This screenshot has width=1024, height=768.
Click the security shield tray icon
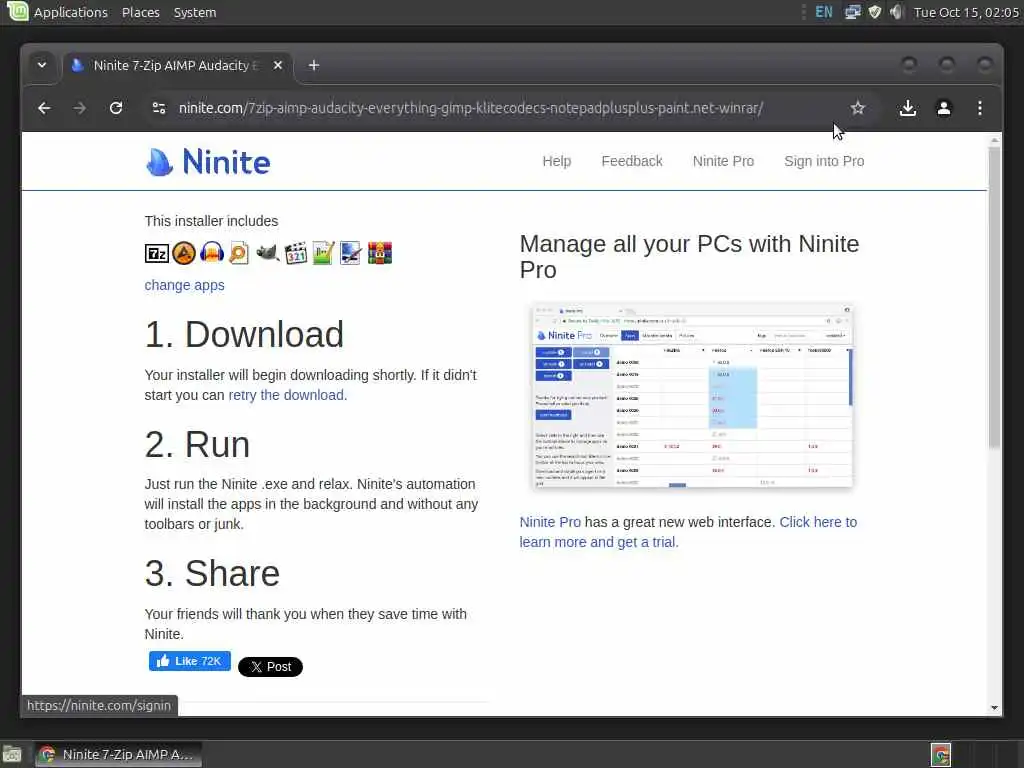[x=874, y=12]
